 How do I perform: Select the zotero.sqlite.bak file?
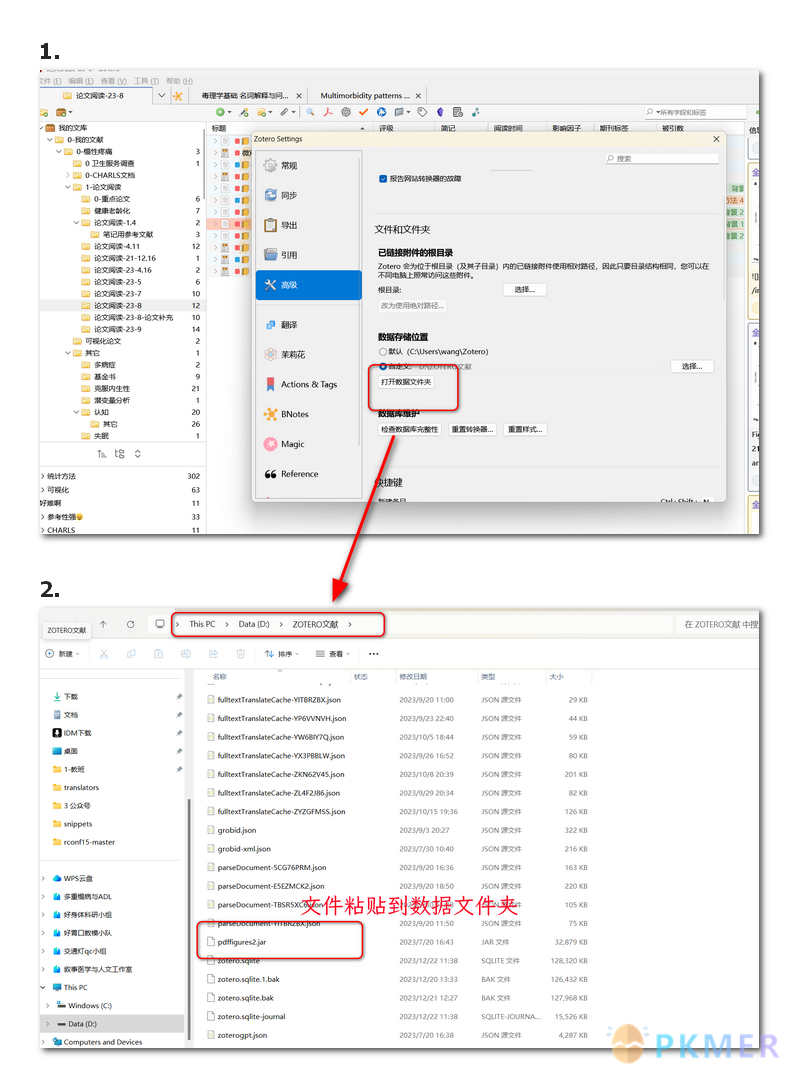point(245,998)
